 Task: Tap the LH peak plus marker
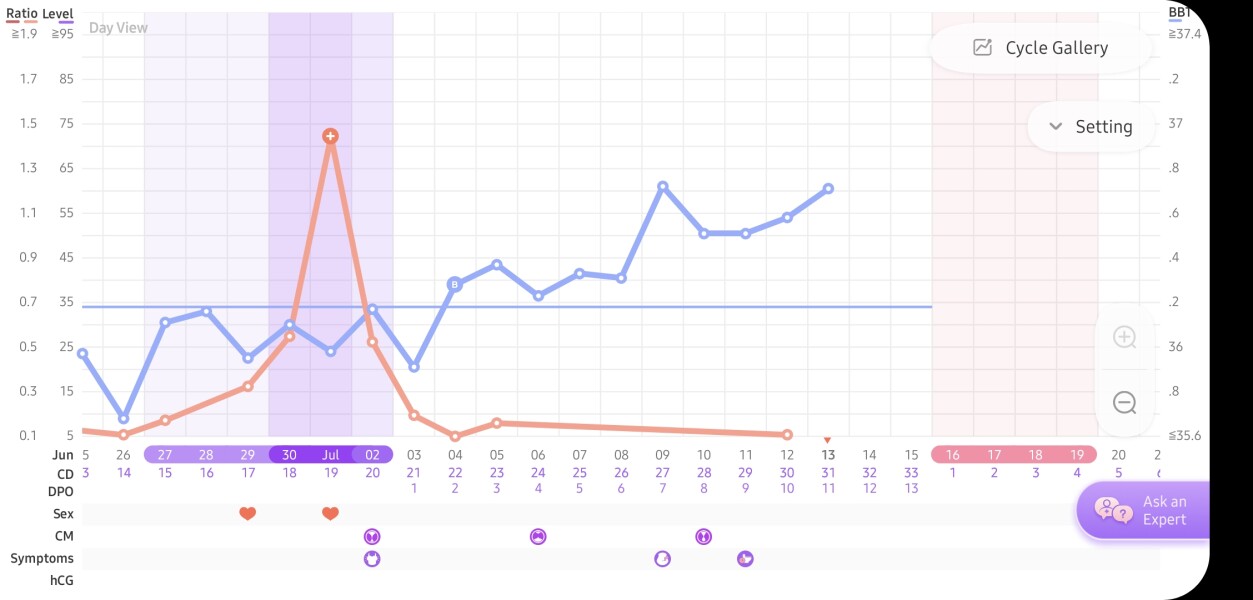pyautogui.click(x=330, y=136)
